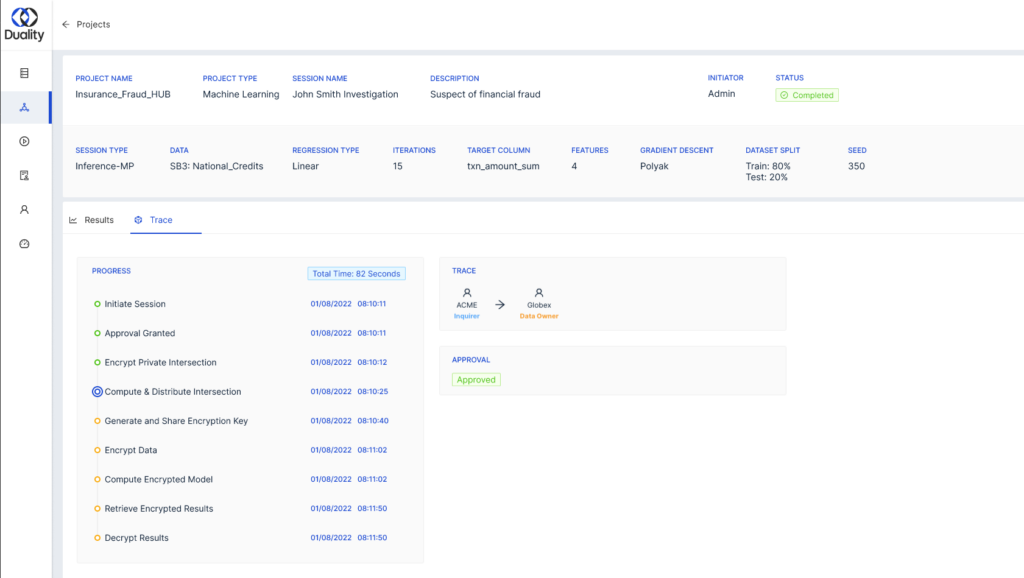This screenshot has height=578, width=1024.
Task: Open the datasets list icon in sidebar
Action: coord(25,73)
